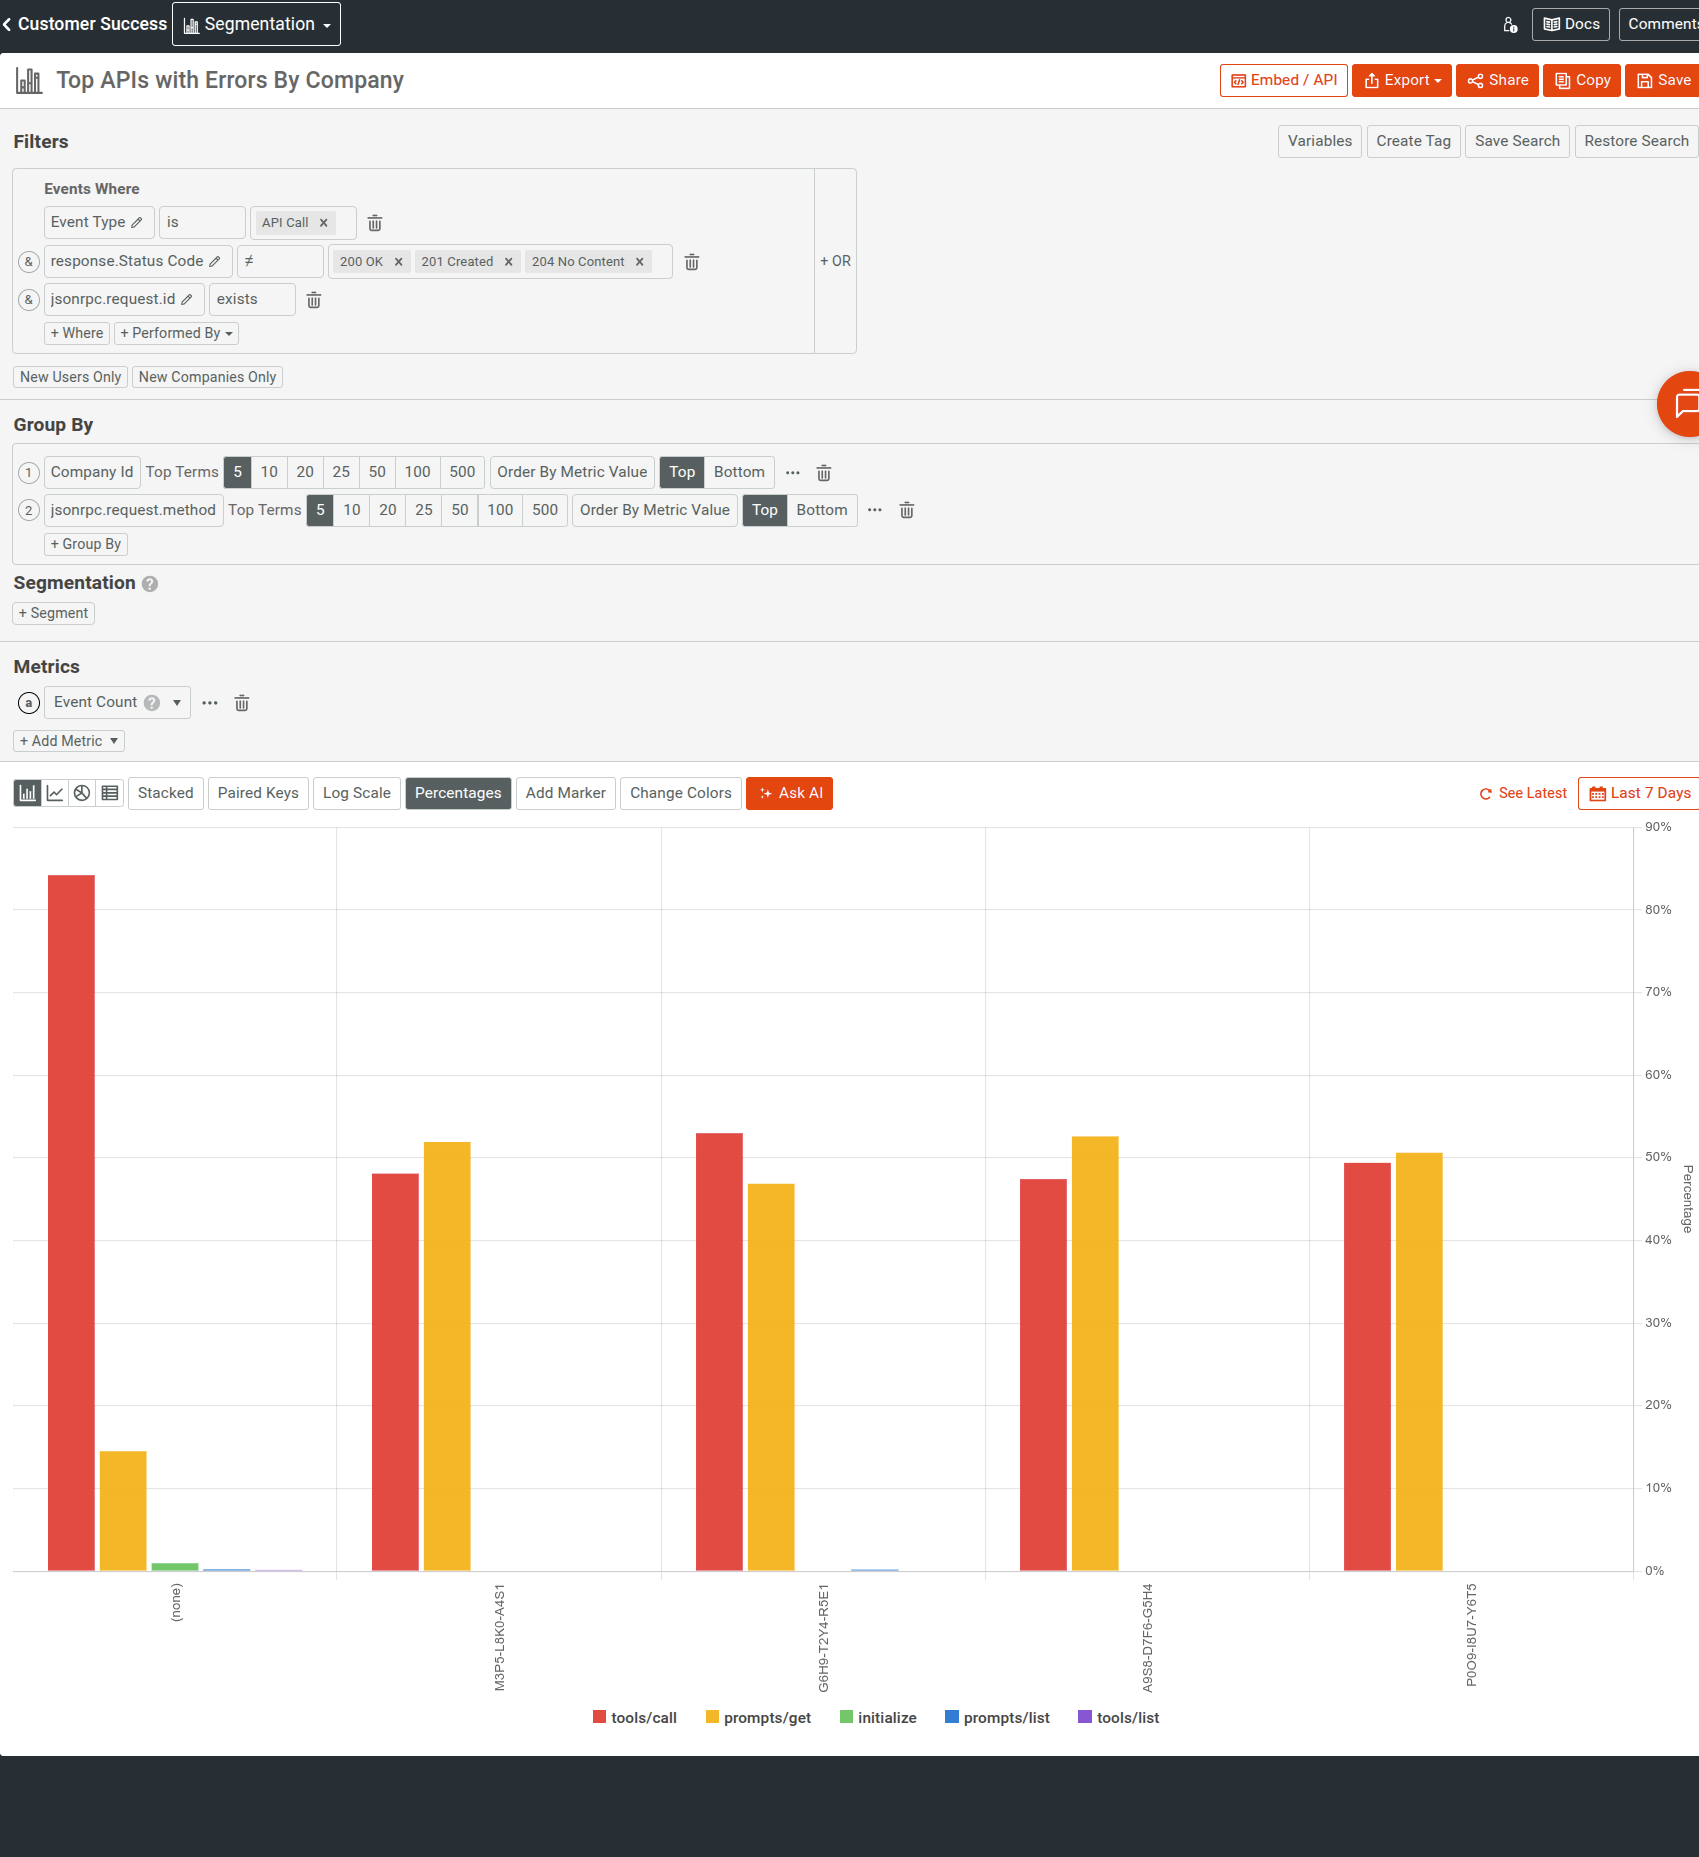Switch to the table view
1699x1857 pixels.
[x=110, y=792]
